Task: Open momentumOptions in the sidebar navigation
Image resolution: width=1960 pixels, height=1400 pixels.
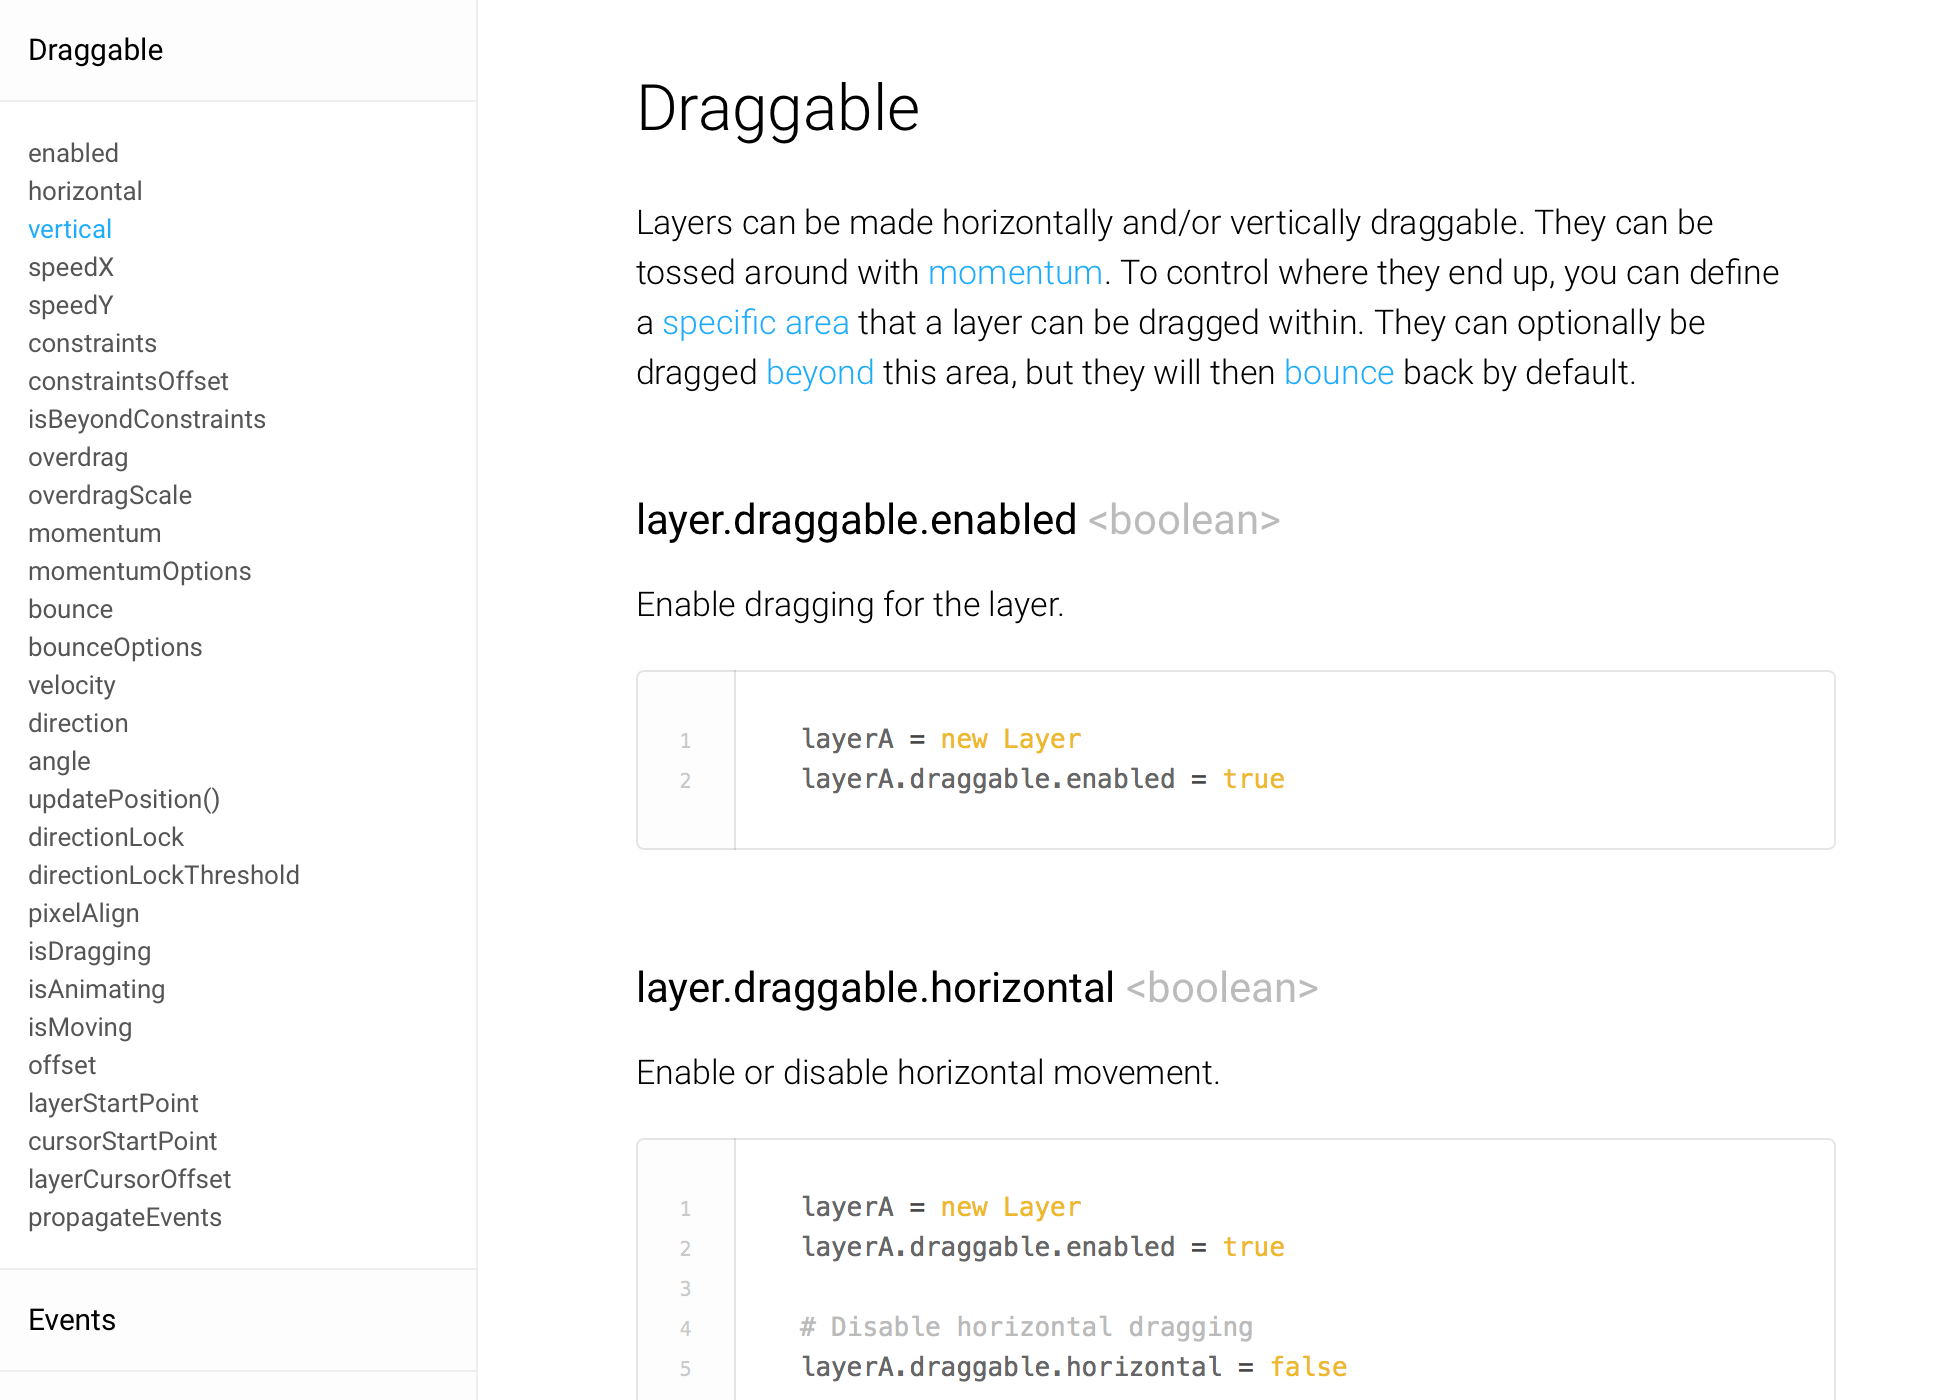Action: [x=139, y=571]
